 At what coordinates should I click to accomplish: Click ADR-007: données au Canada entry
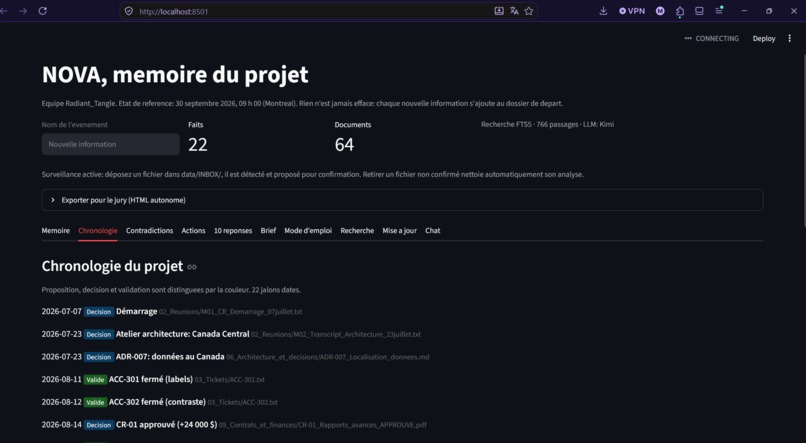(x=170, y=357)
